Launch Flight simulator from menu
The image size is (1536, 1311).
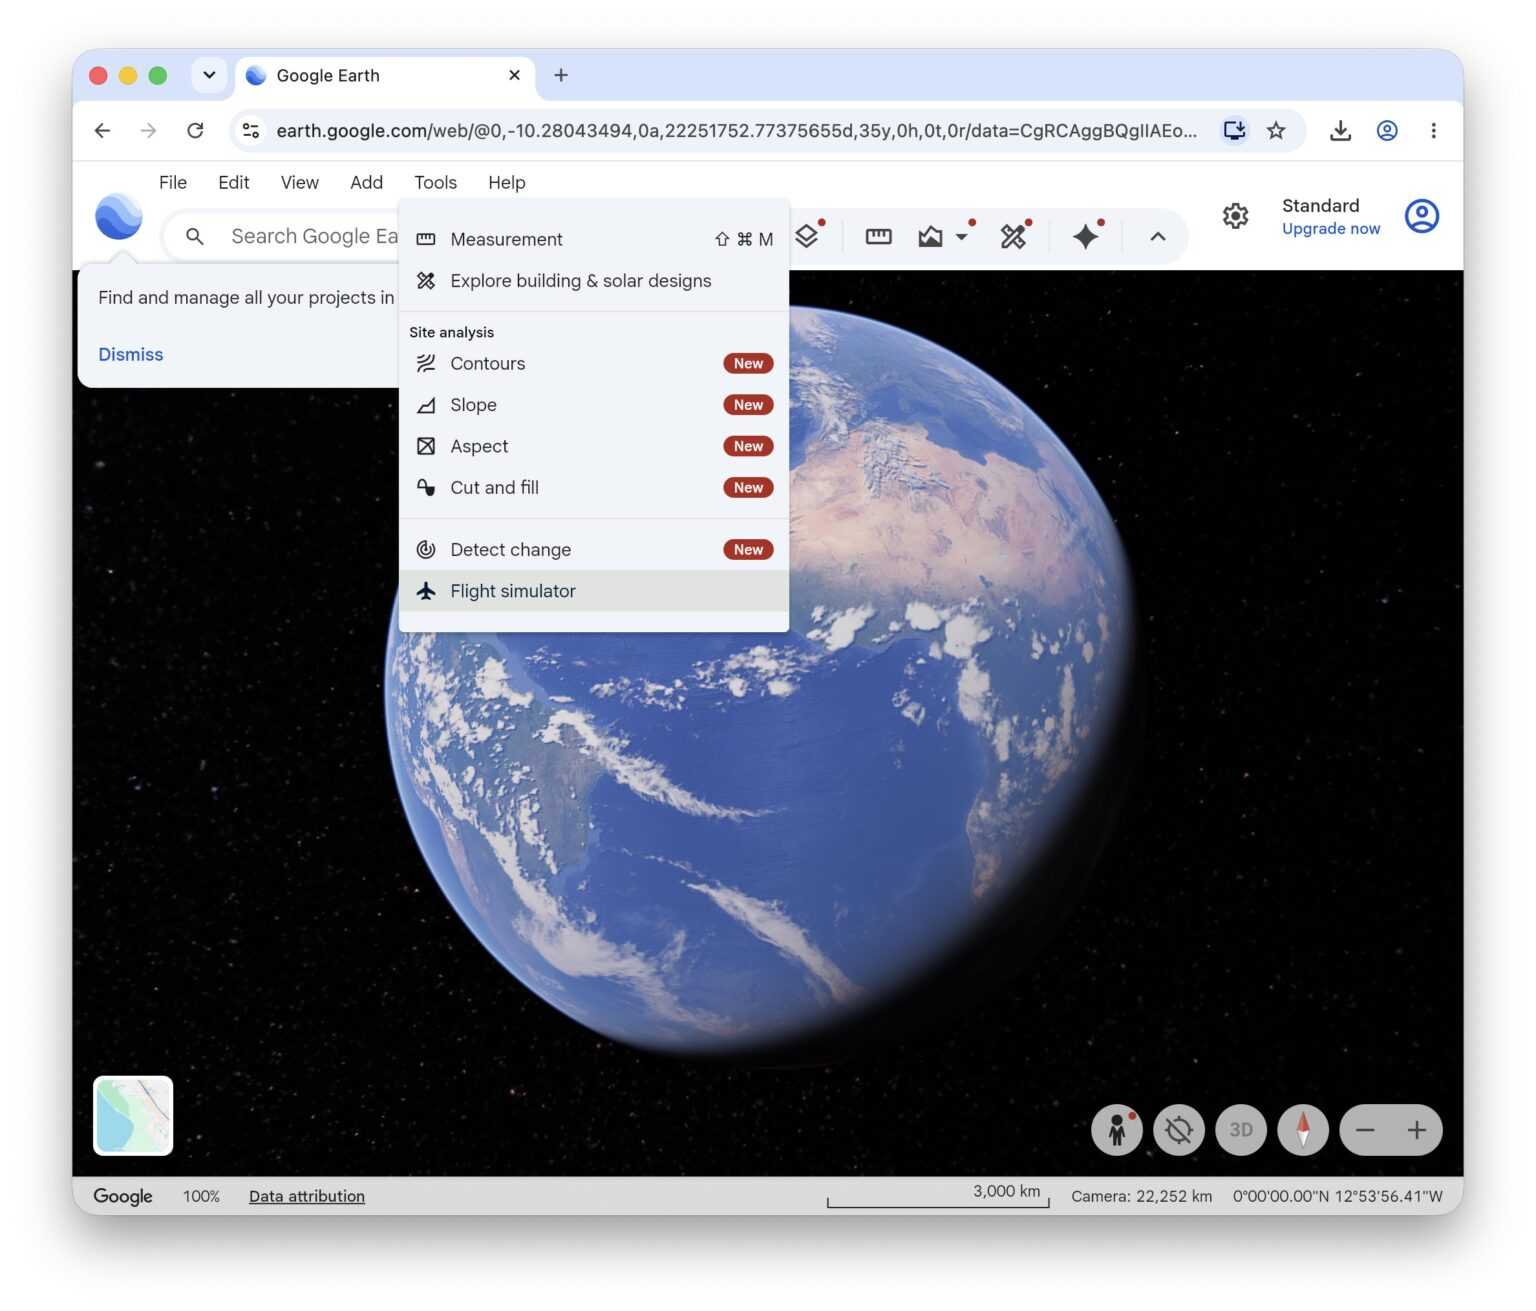[594, 591]
